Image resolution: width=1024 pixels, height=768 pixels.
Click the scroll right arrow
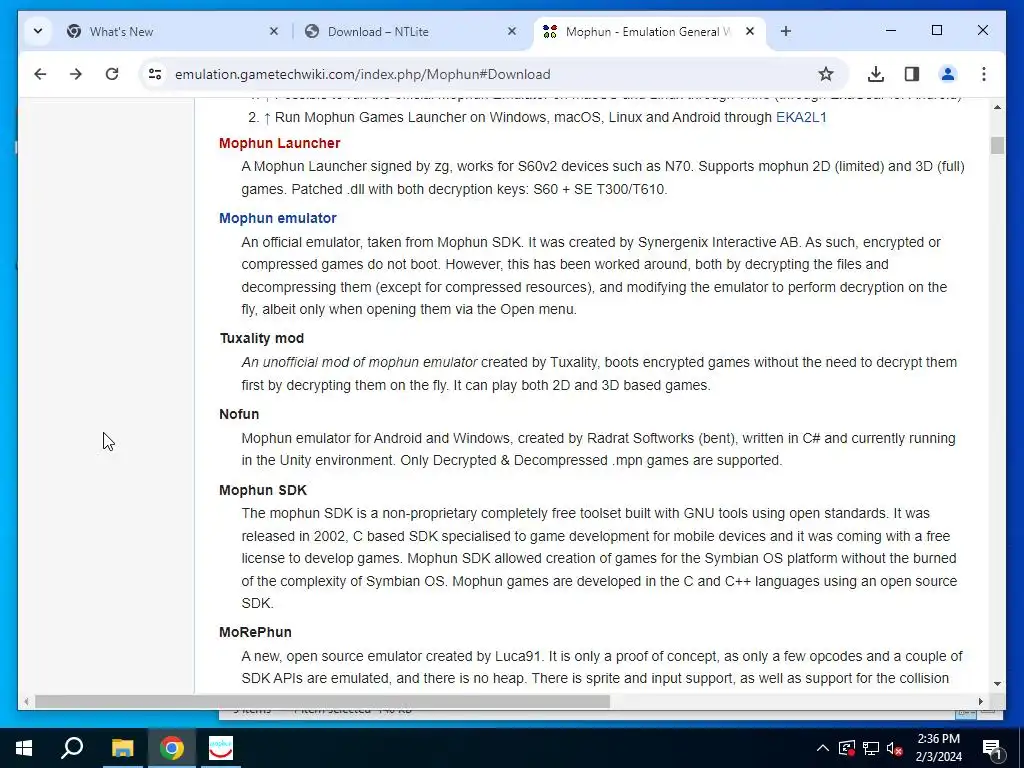[x=980, y=701]
